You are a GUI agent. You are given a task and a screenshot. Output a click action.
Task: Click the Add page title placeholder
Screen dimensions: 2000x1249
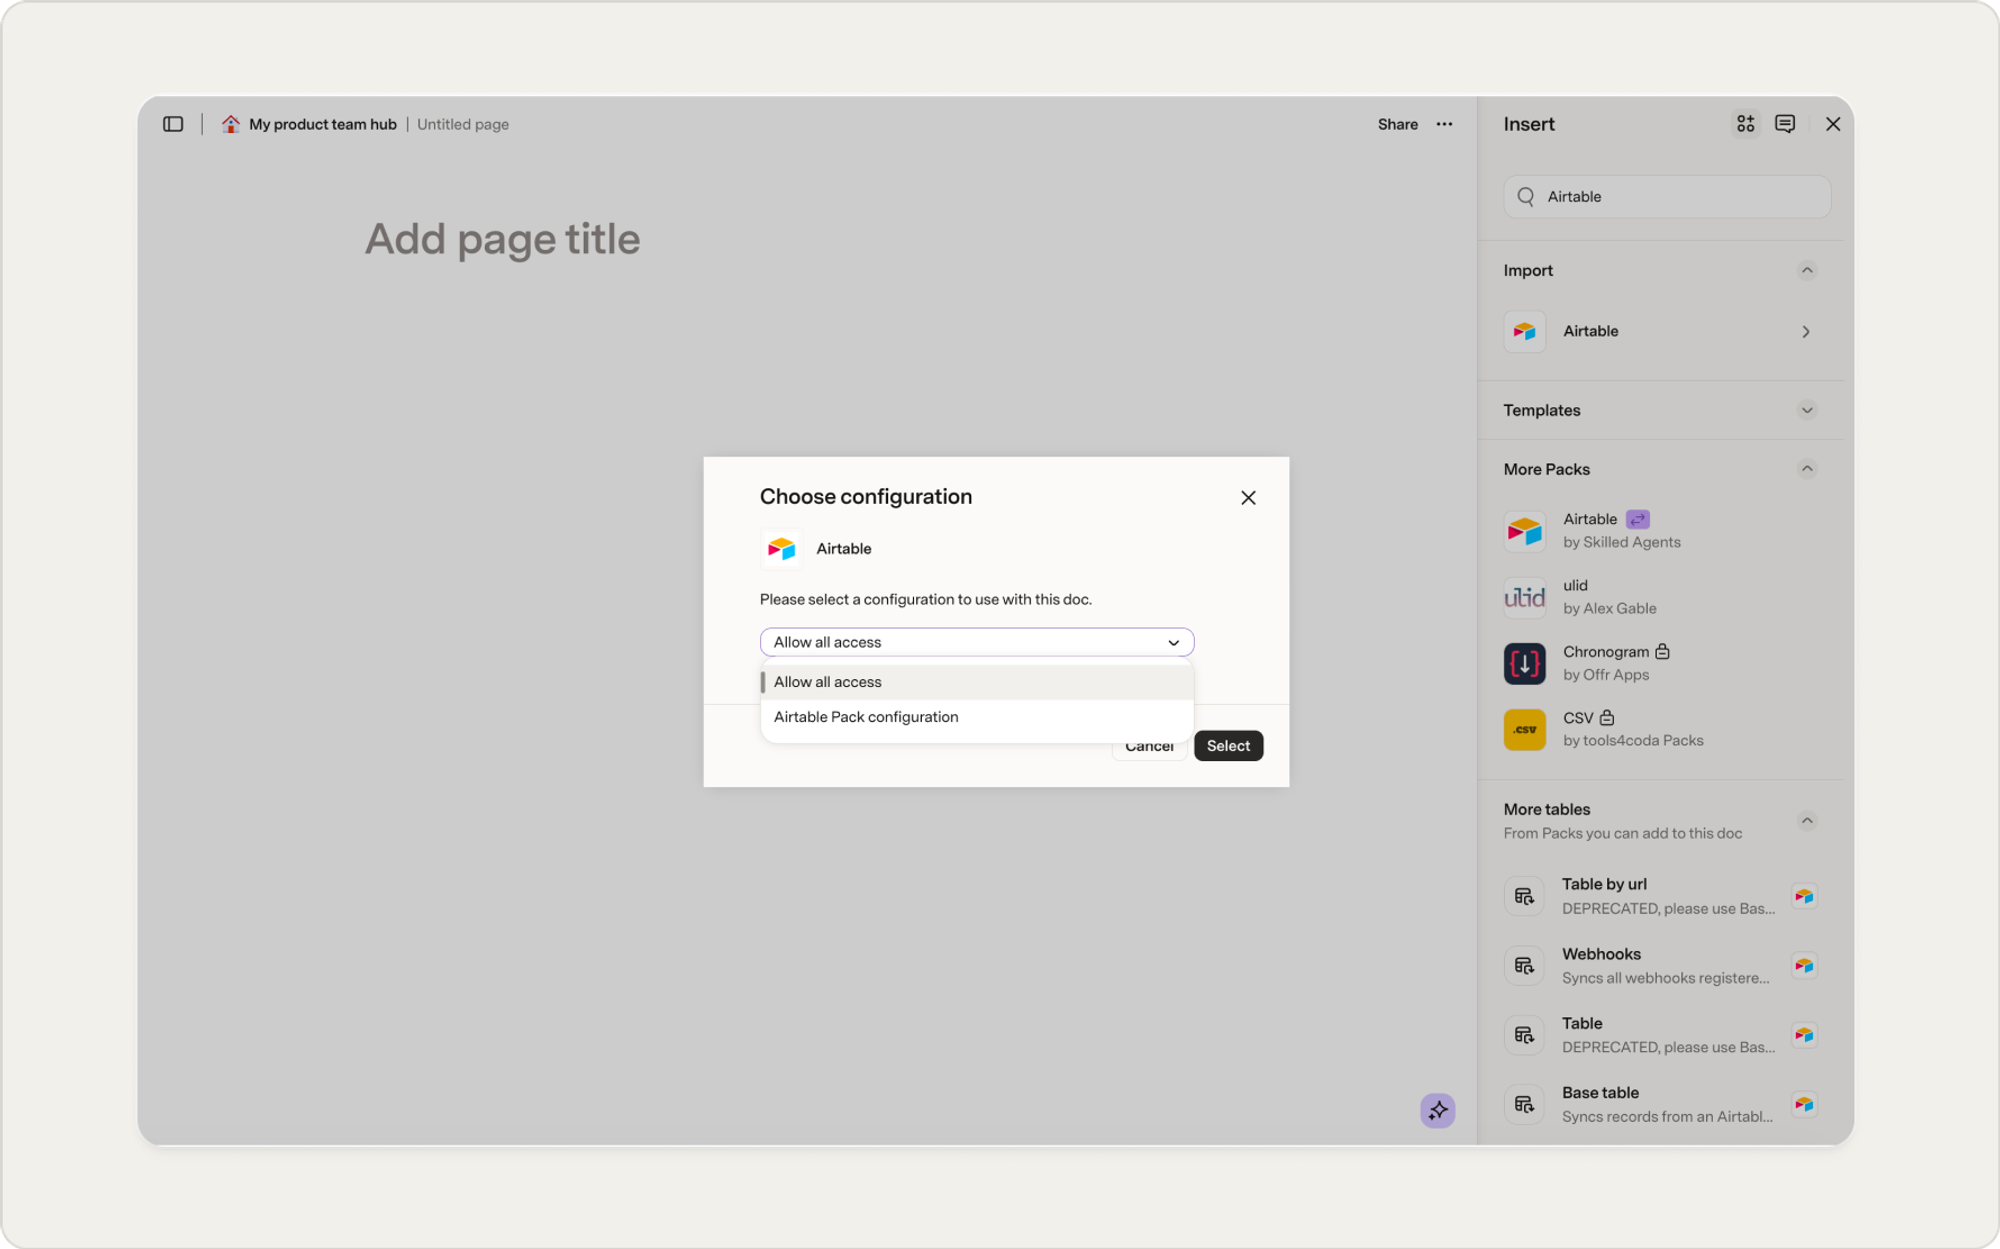point(502,239)
